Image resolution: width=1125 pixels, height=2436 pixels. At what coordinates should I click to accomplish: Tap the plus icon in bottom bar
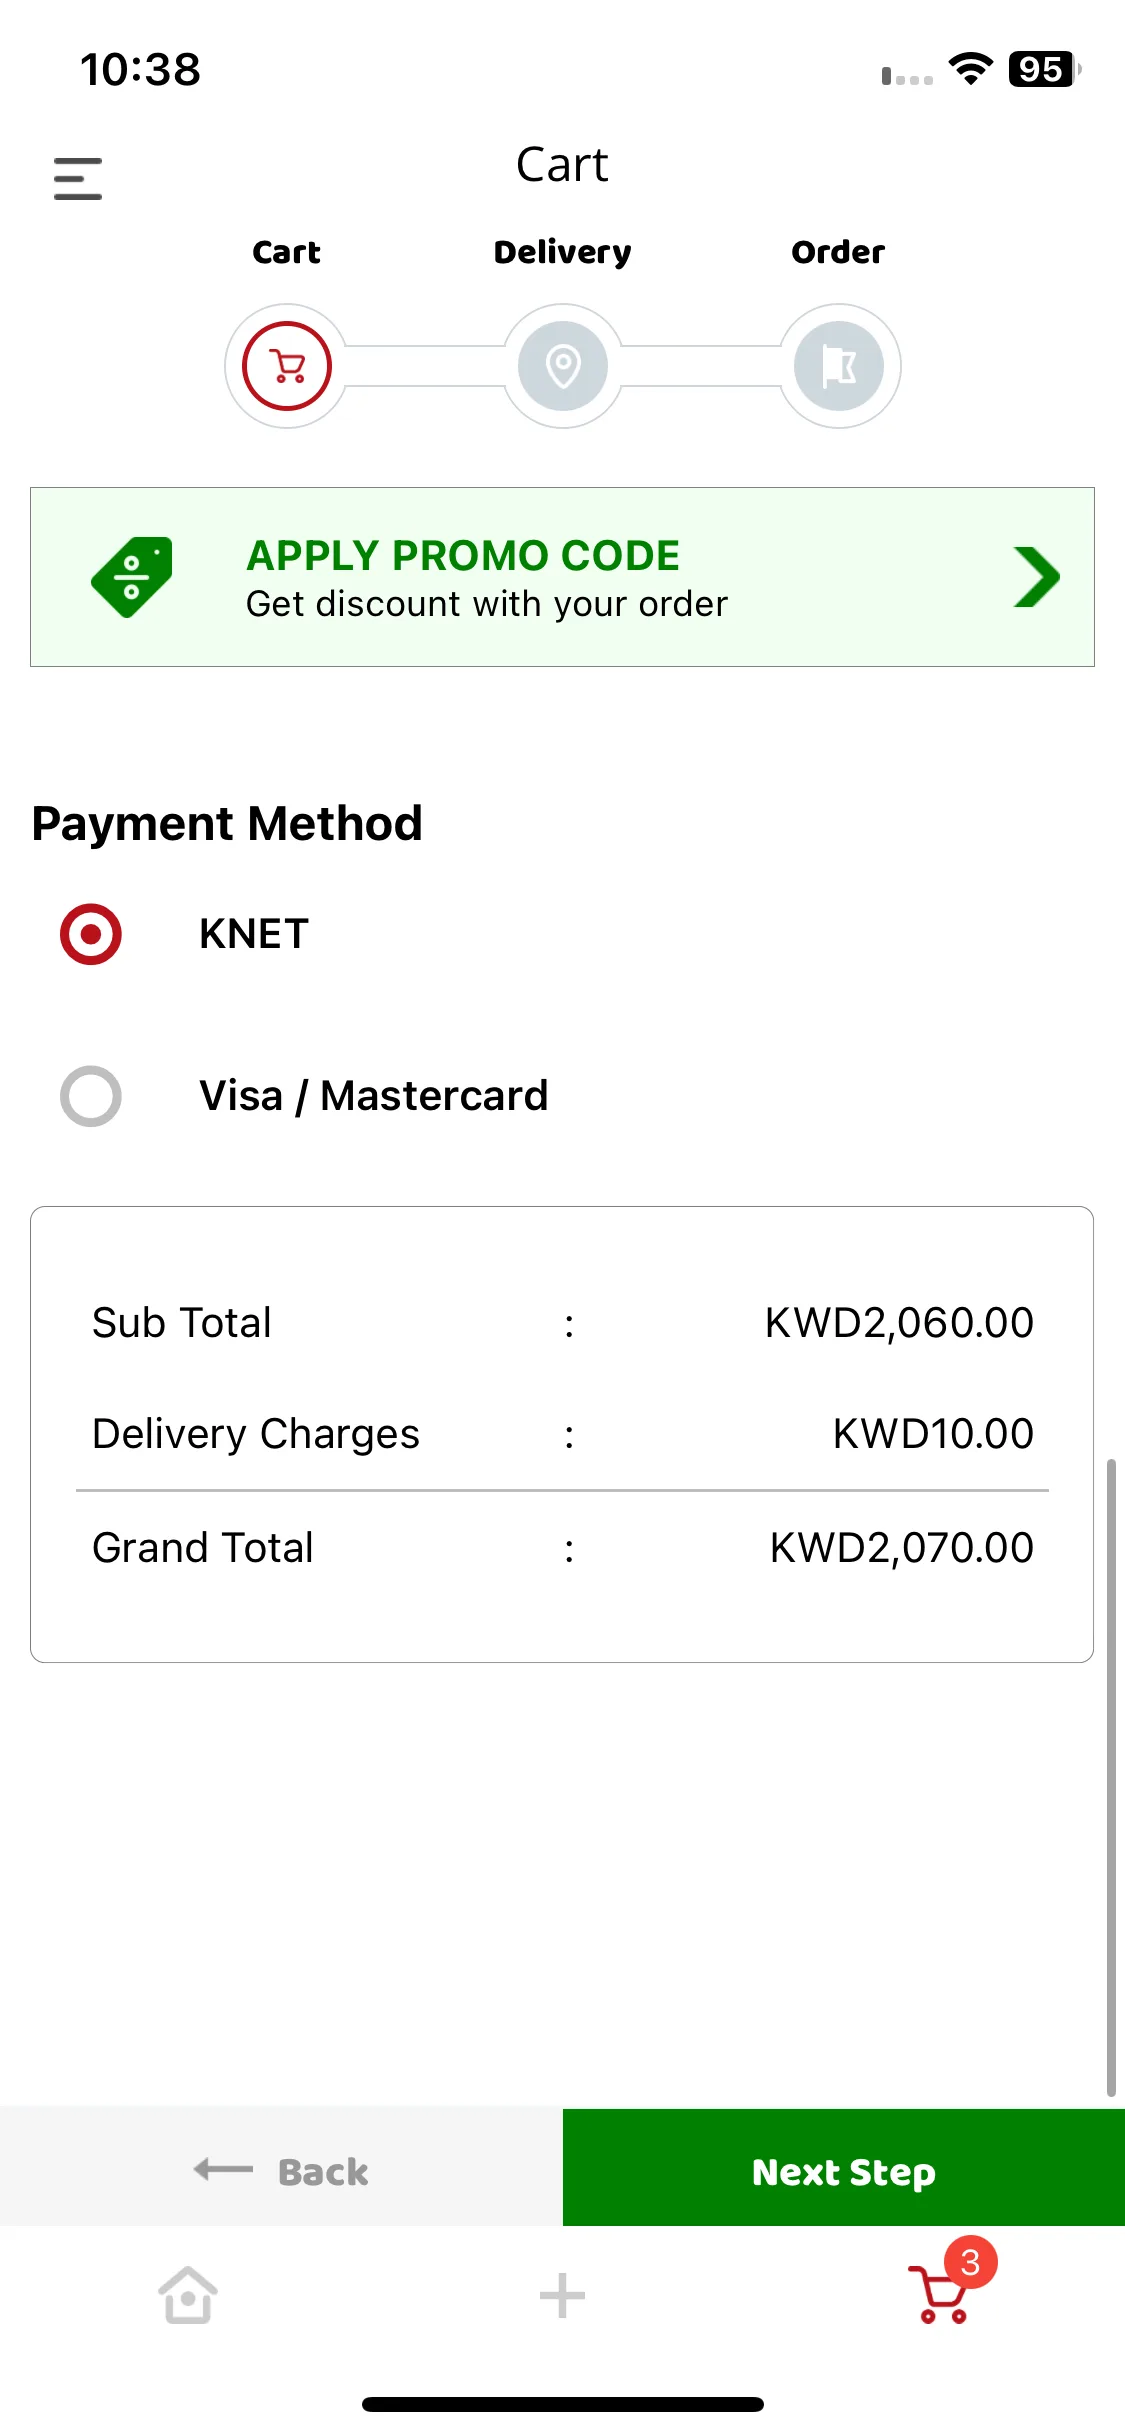(562, 2295)
